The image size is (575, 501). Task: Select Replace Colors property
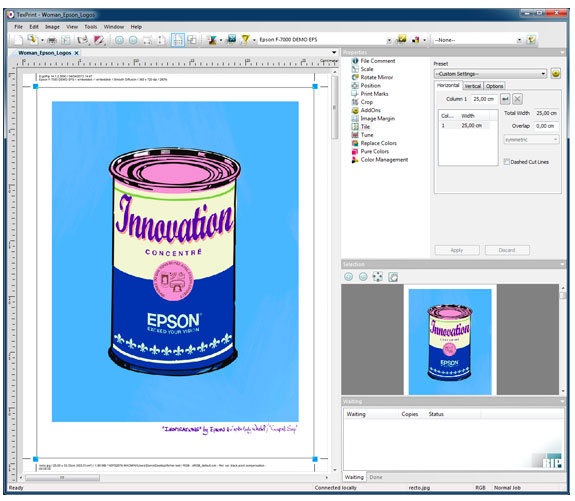click(x=378, y=143)
